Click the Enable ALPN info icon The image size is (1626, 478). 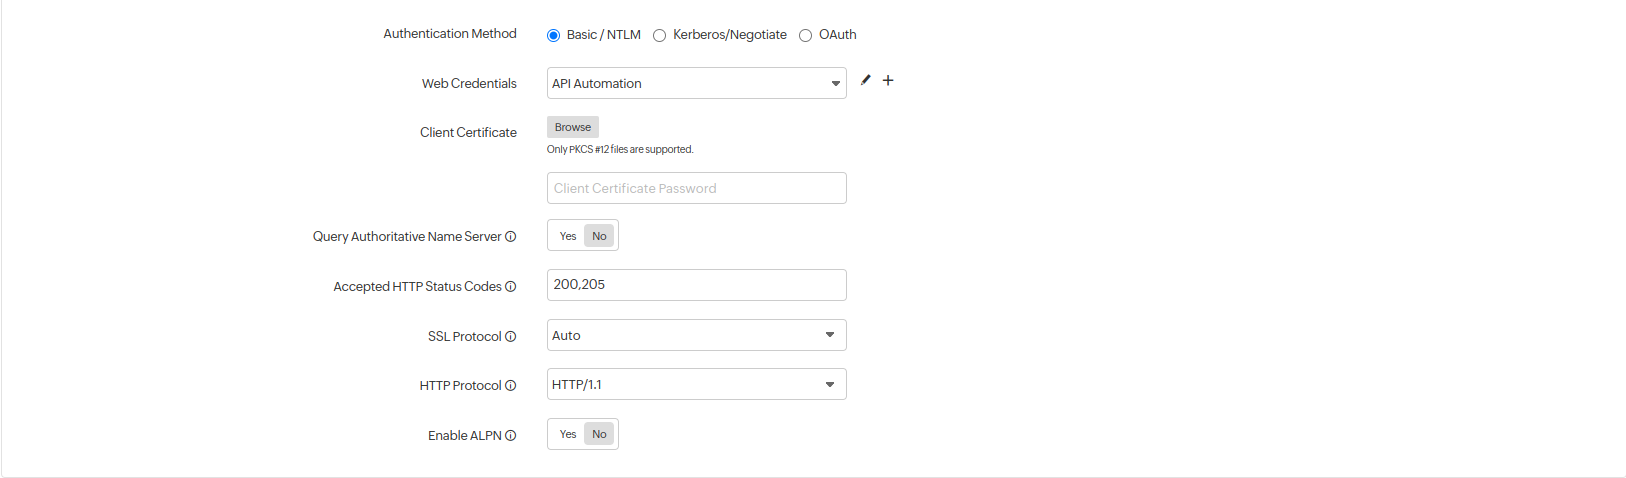pyautogui.click(x=511, y=436)
